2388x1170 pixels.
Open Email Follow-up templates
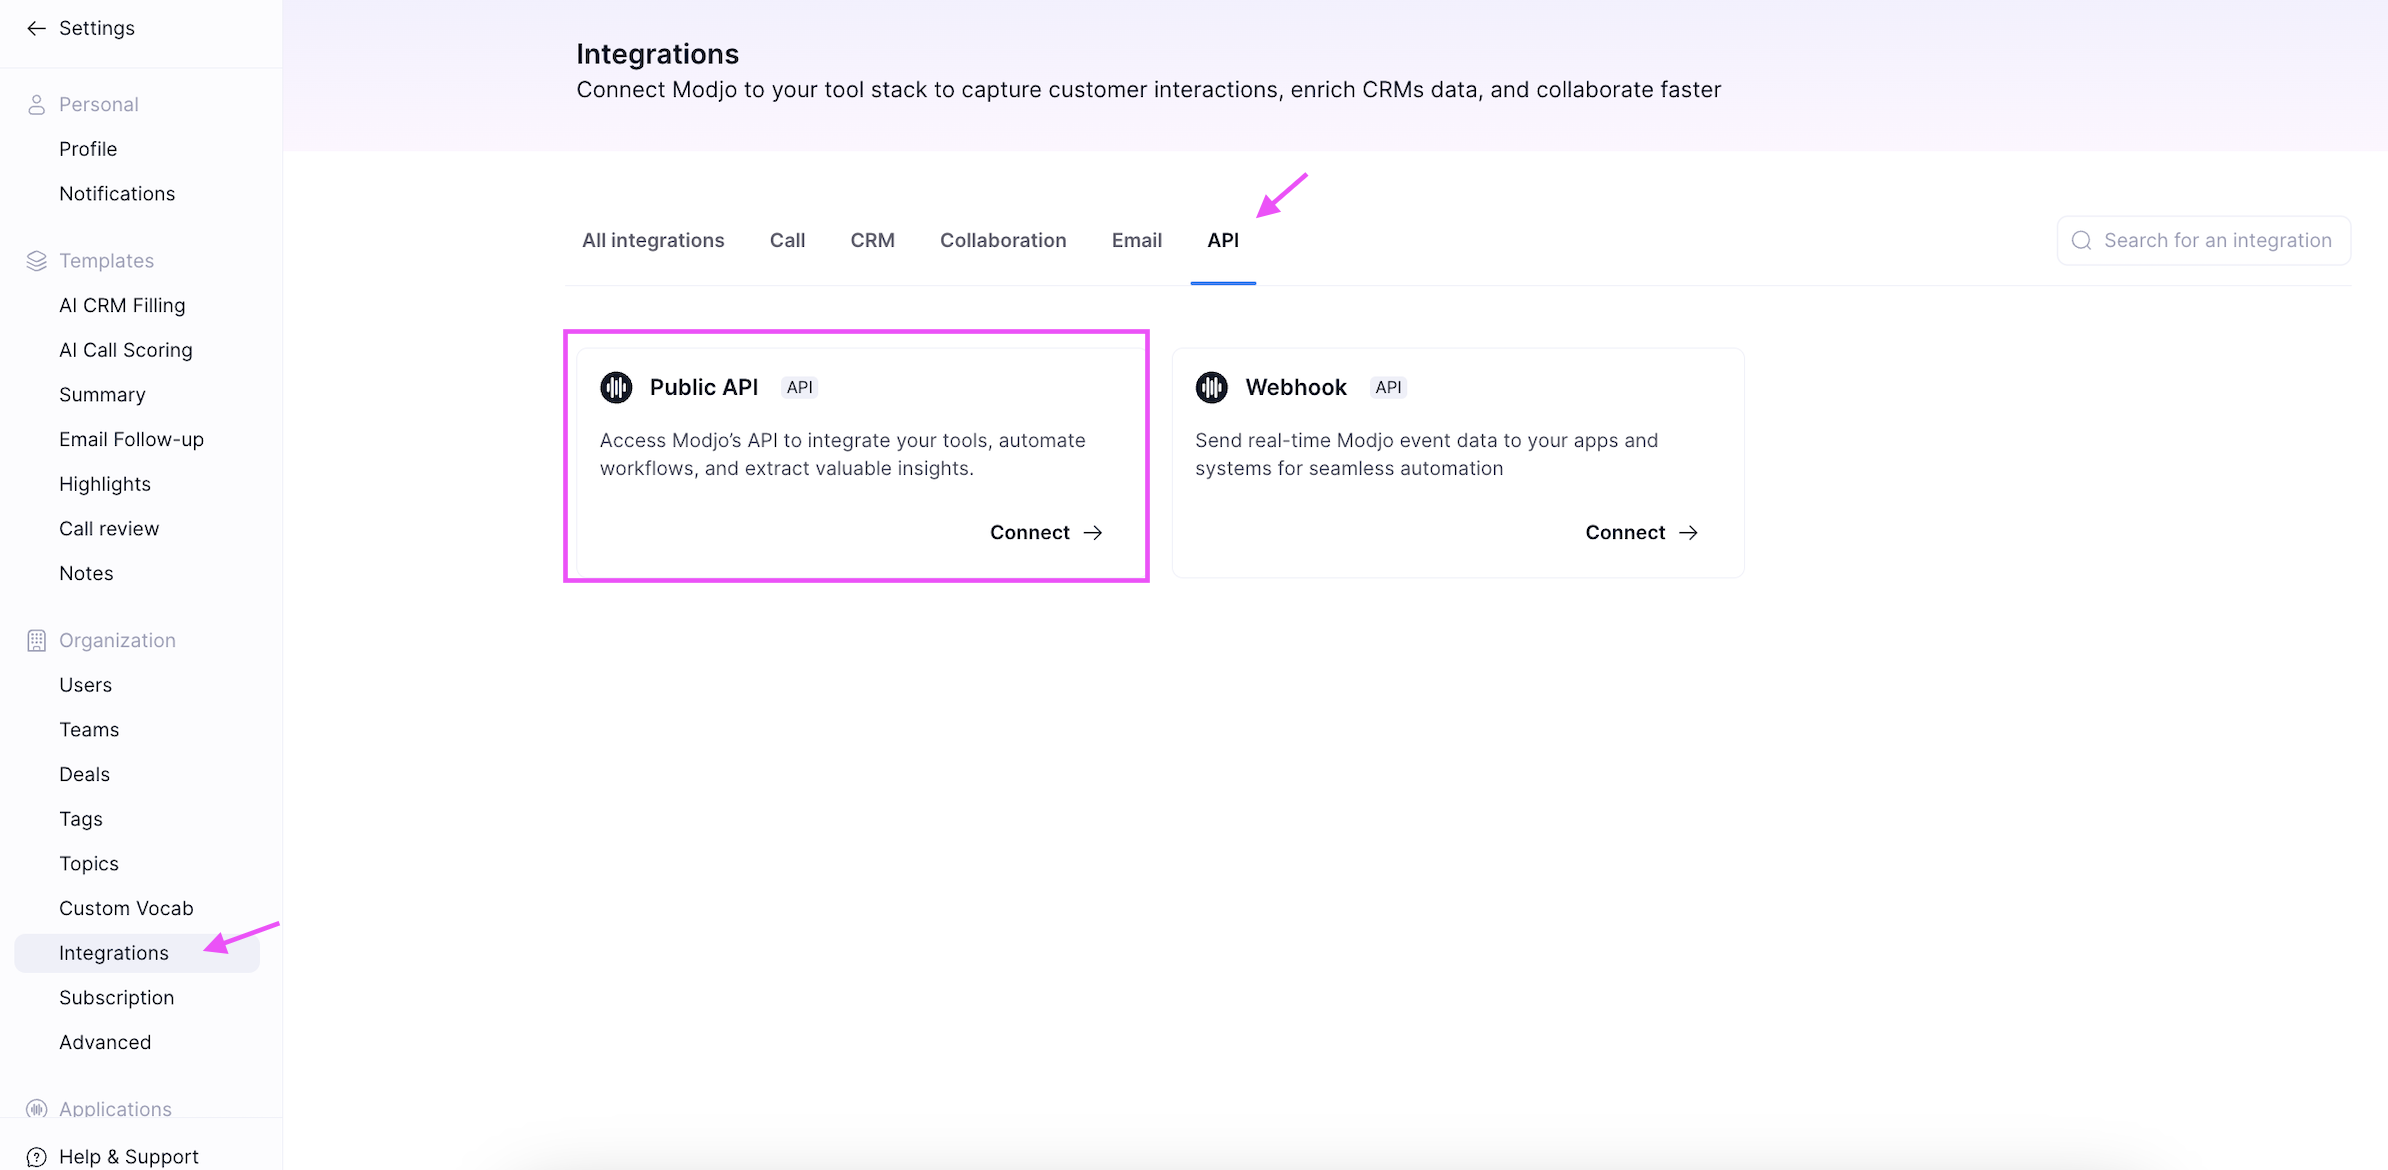click(x=131, y=440)
